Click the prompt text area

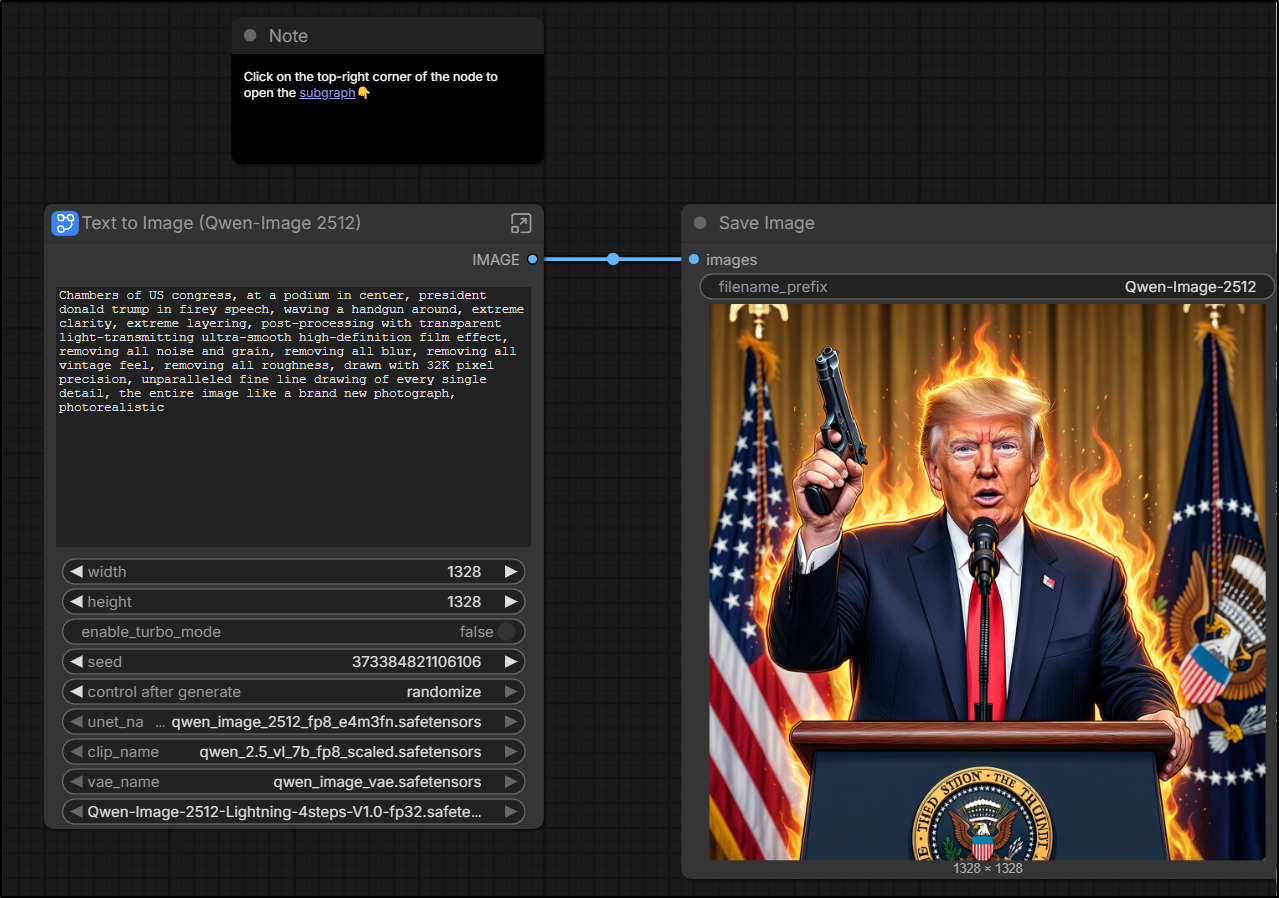click(293, 450)
